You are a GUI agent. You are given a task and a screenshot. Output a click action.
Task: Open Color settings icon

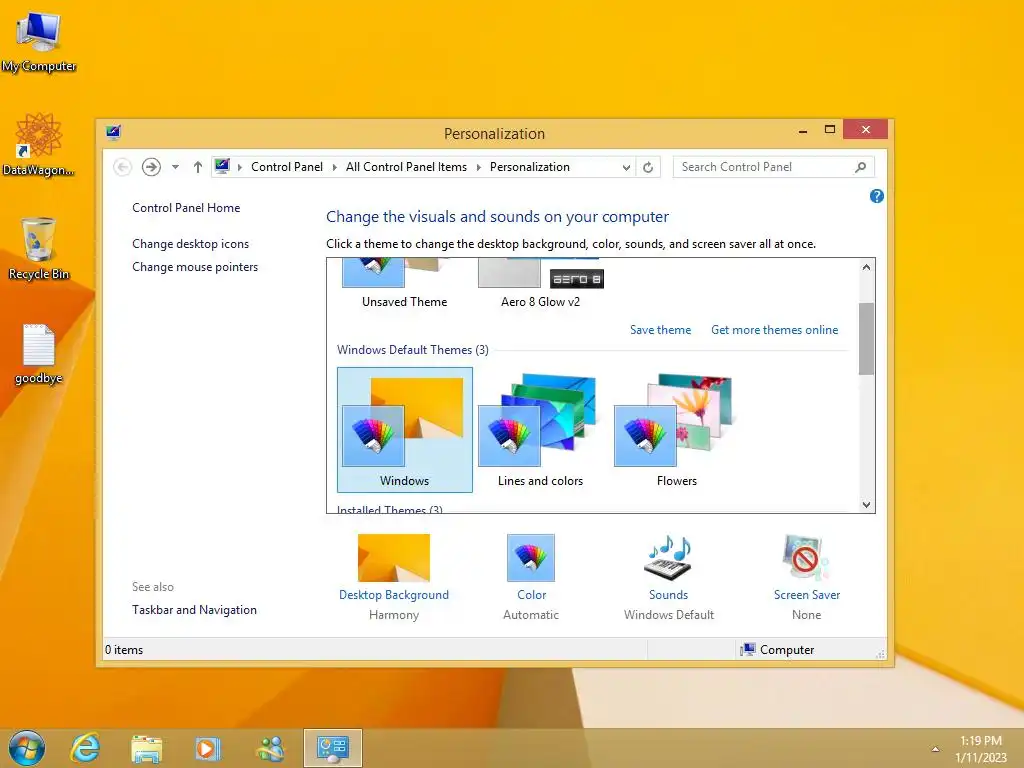coord(531,558)
